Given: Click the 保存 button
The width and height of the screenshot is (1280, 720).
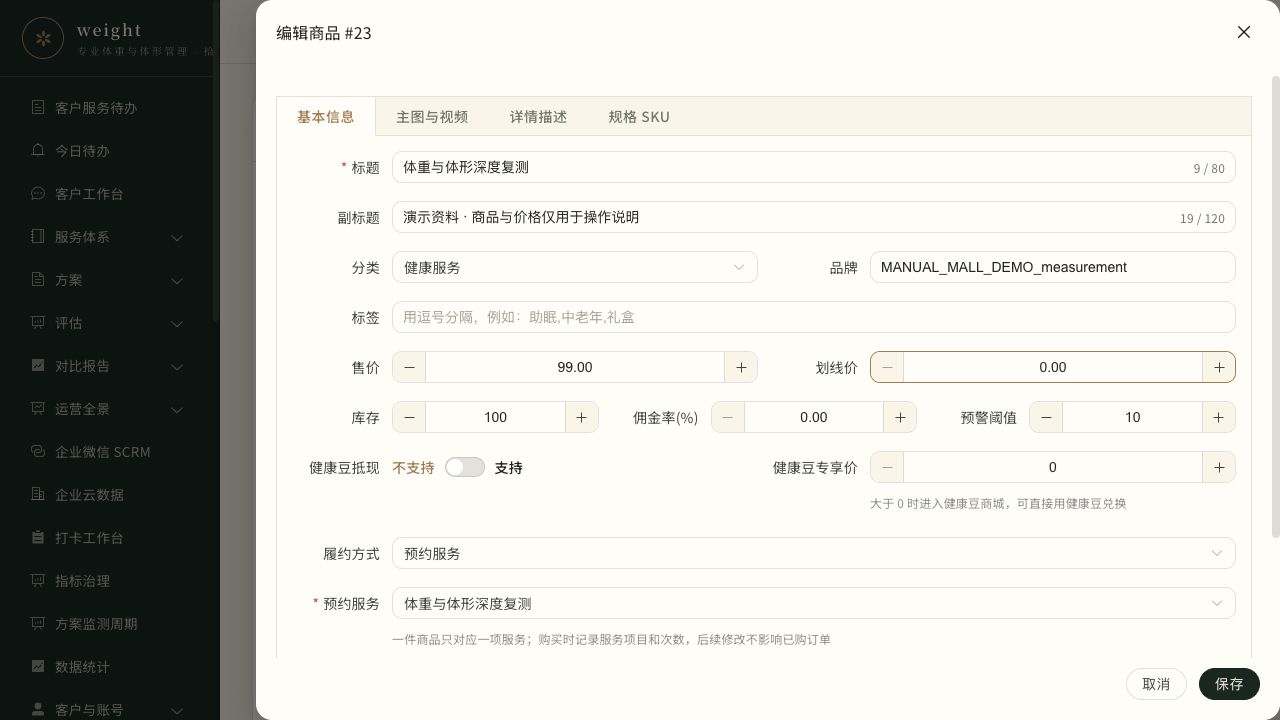Looking at the screenshot, I should [x=1229, y=684].
